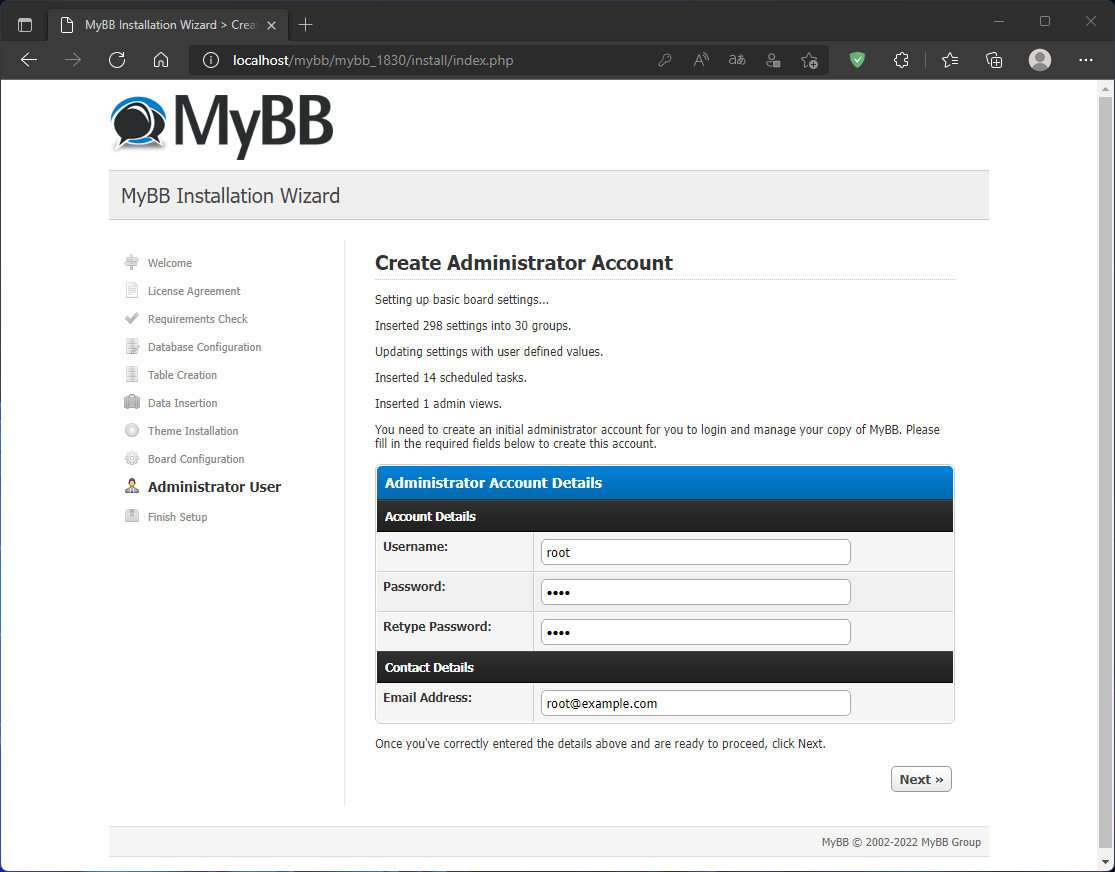Open the browser profile avatar

coord(1040,60)
